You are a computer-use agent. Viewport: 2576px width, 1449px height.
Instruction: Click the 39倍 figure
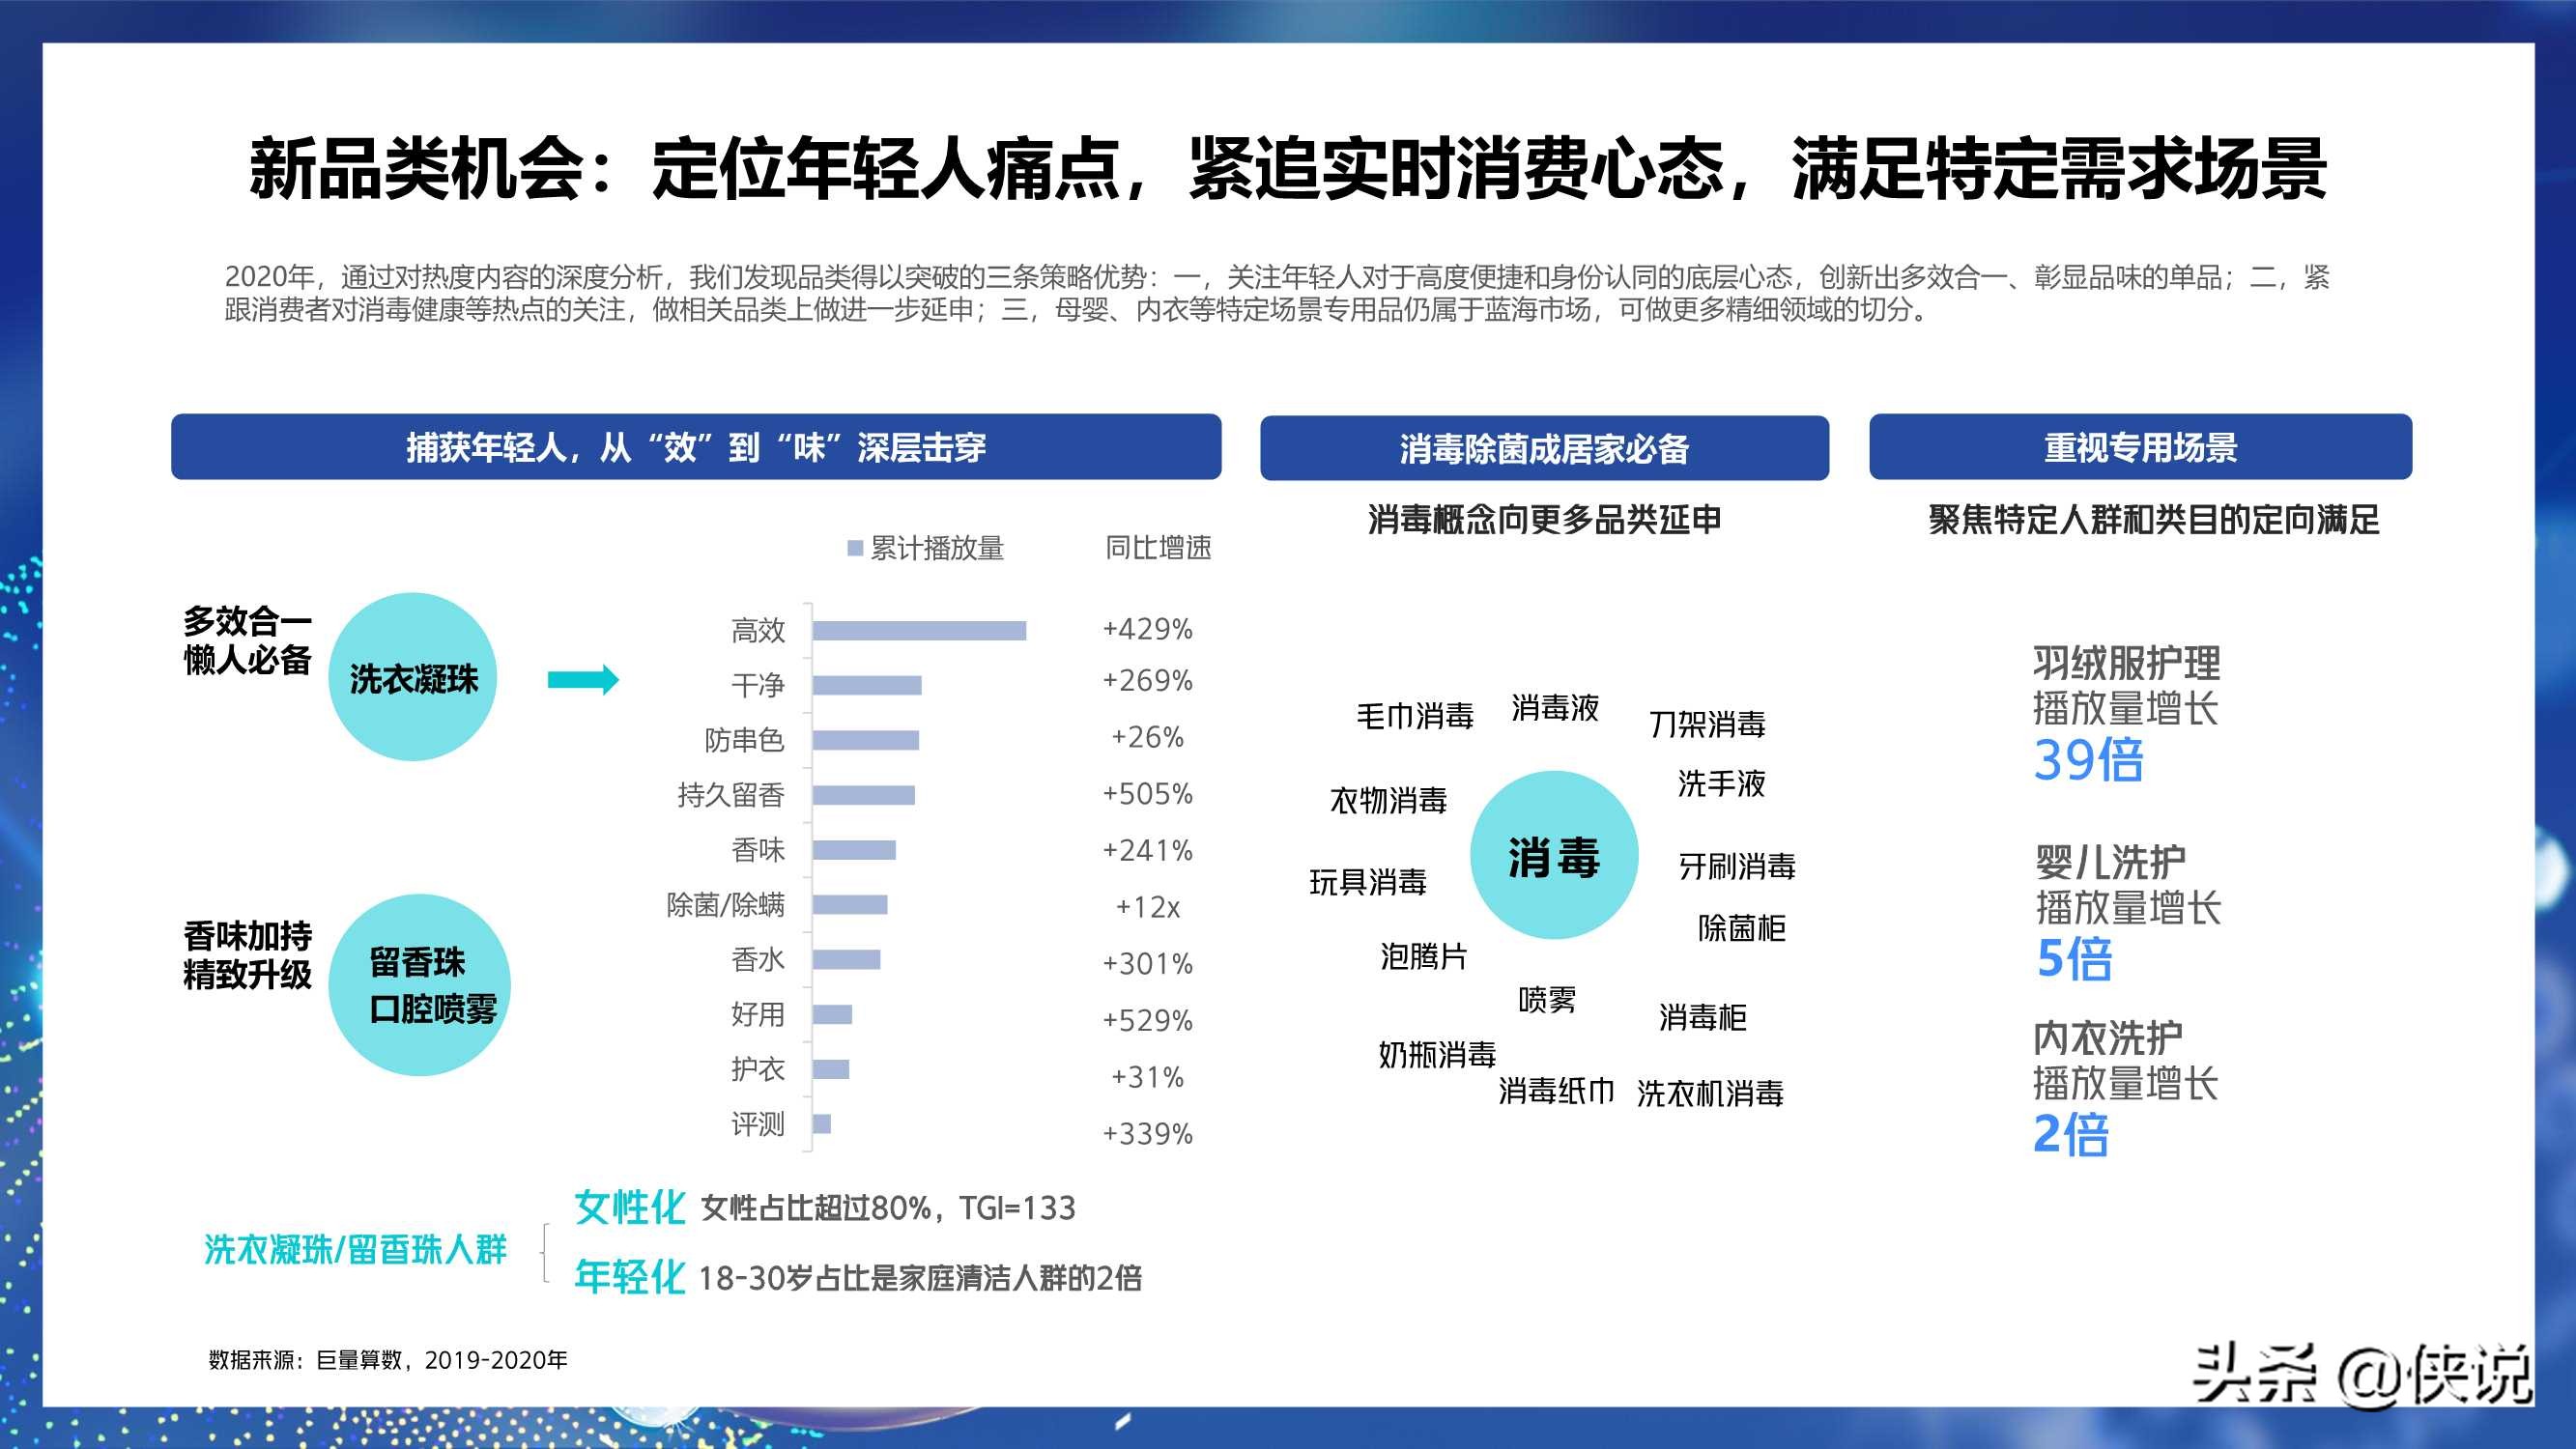(2088, 760)
